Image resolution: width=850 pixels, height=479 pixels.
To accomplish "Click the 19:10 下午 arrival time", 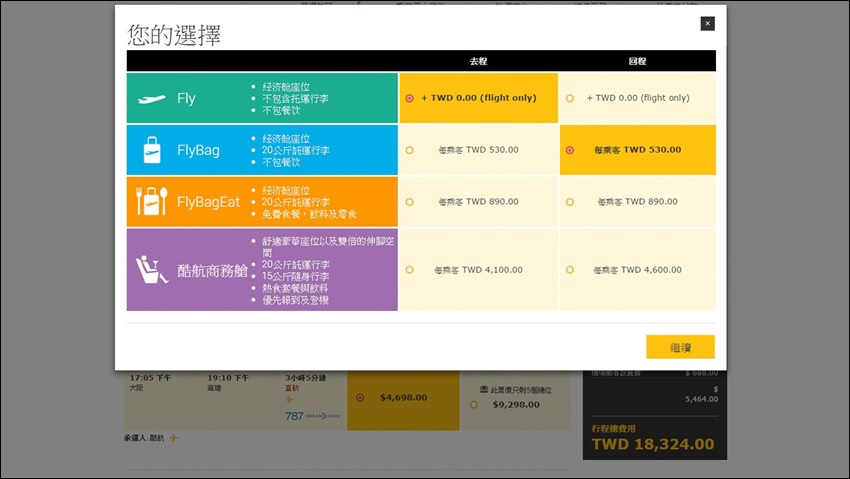I will [x=228, y=378].
